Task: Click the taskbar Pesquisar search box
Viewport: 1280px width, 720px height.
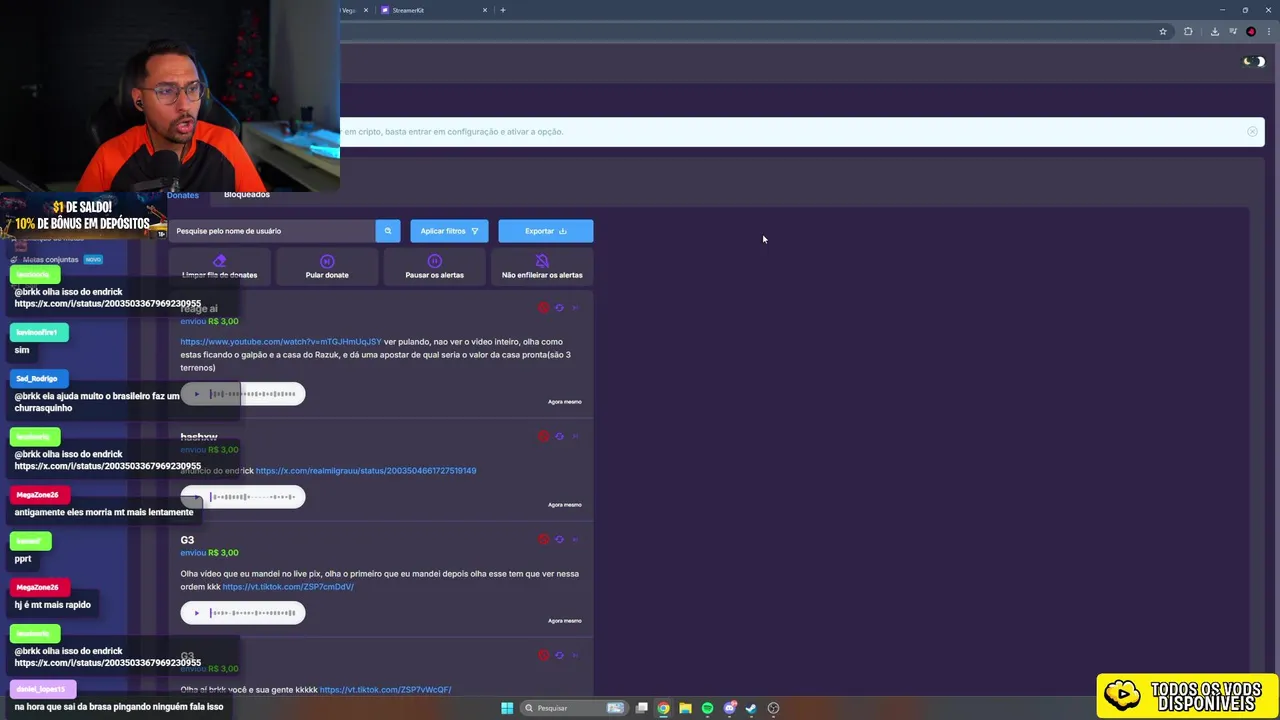Action: (574, 708)
